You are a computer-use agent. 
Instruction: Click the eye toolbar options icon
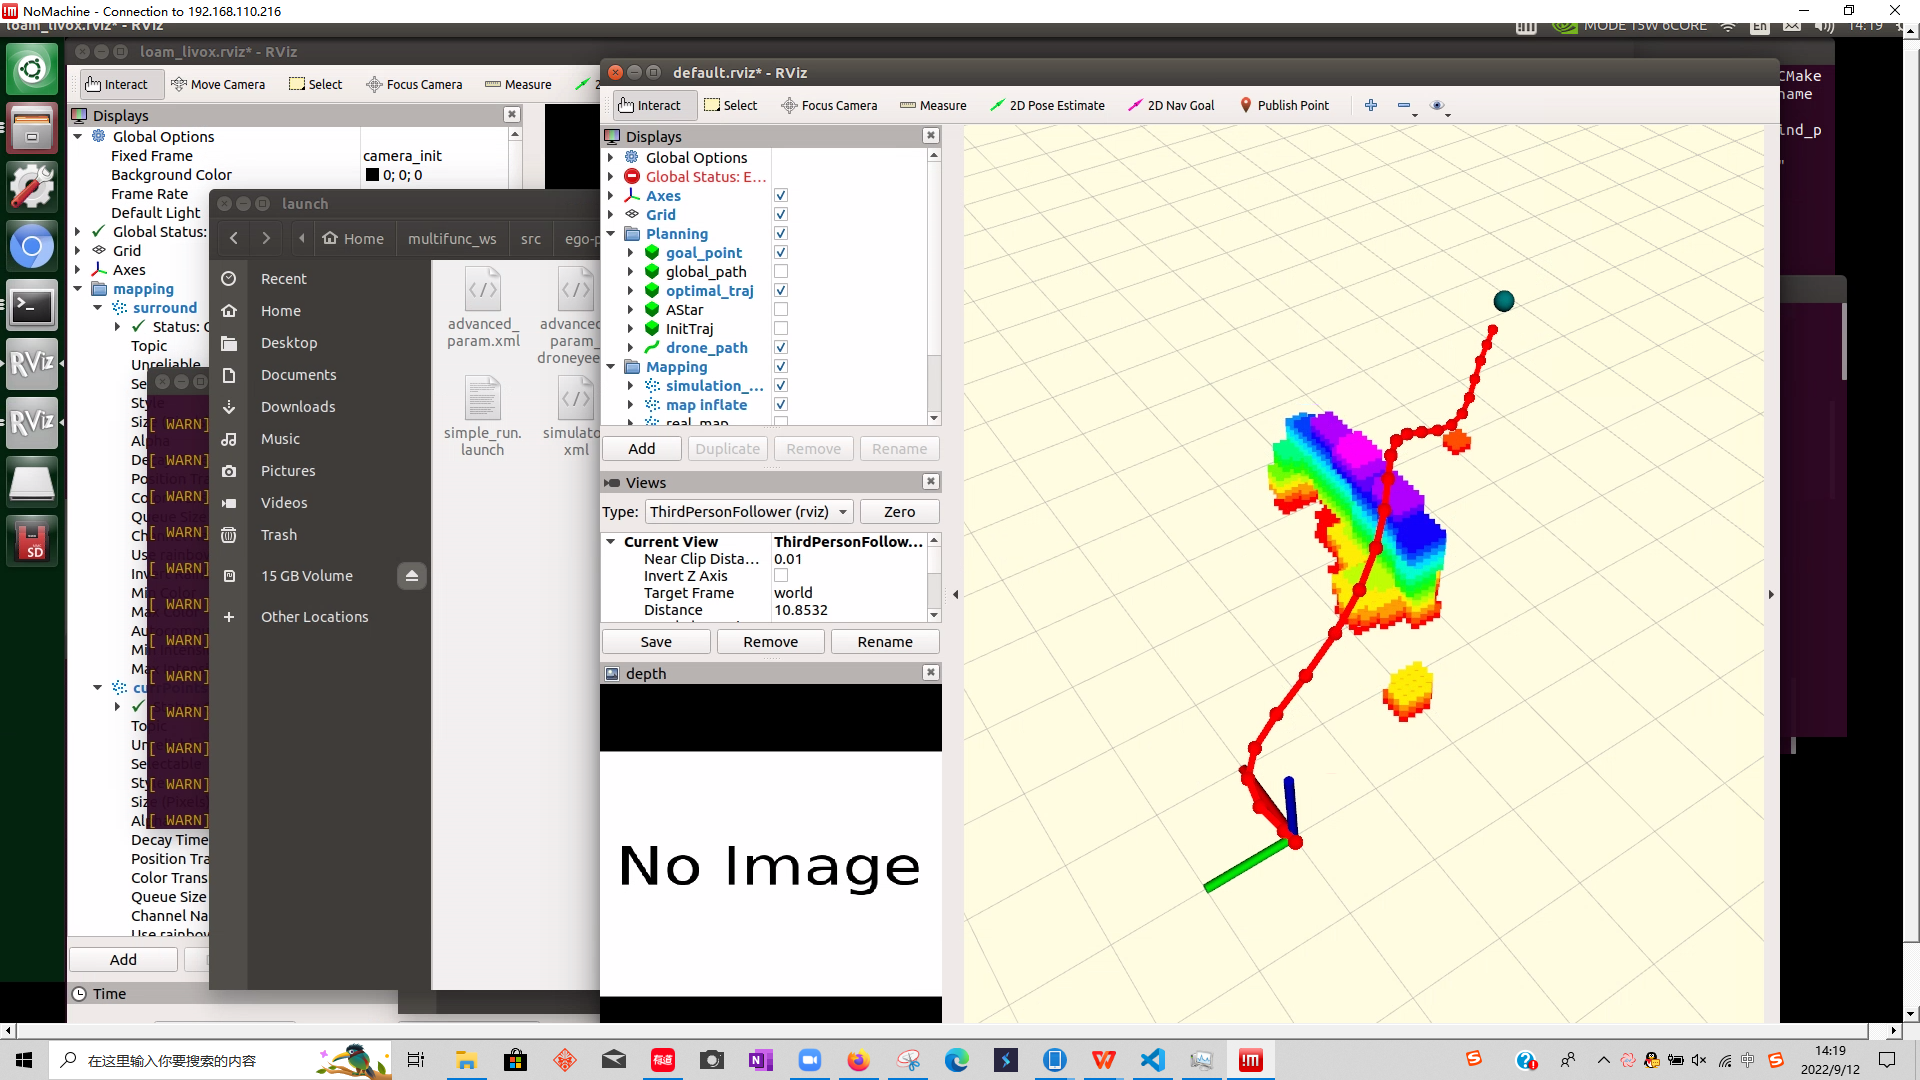[x=1437, y=105]
